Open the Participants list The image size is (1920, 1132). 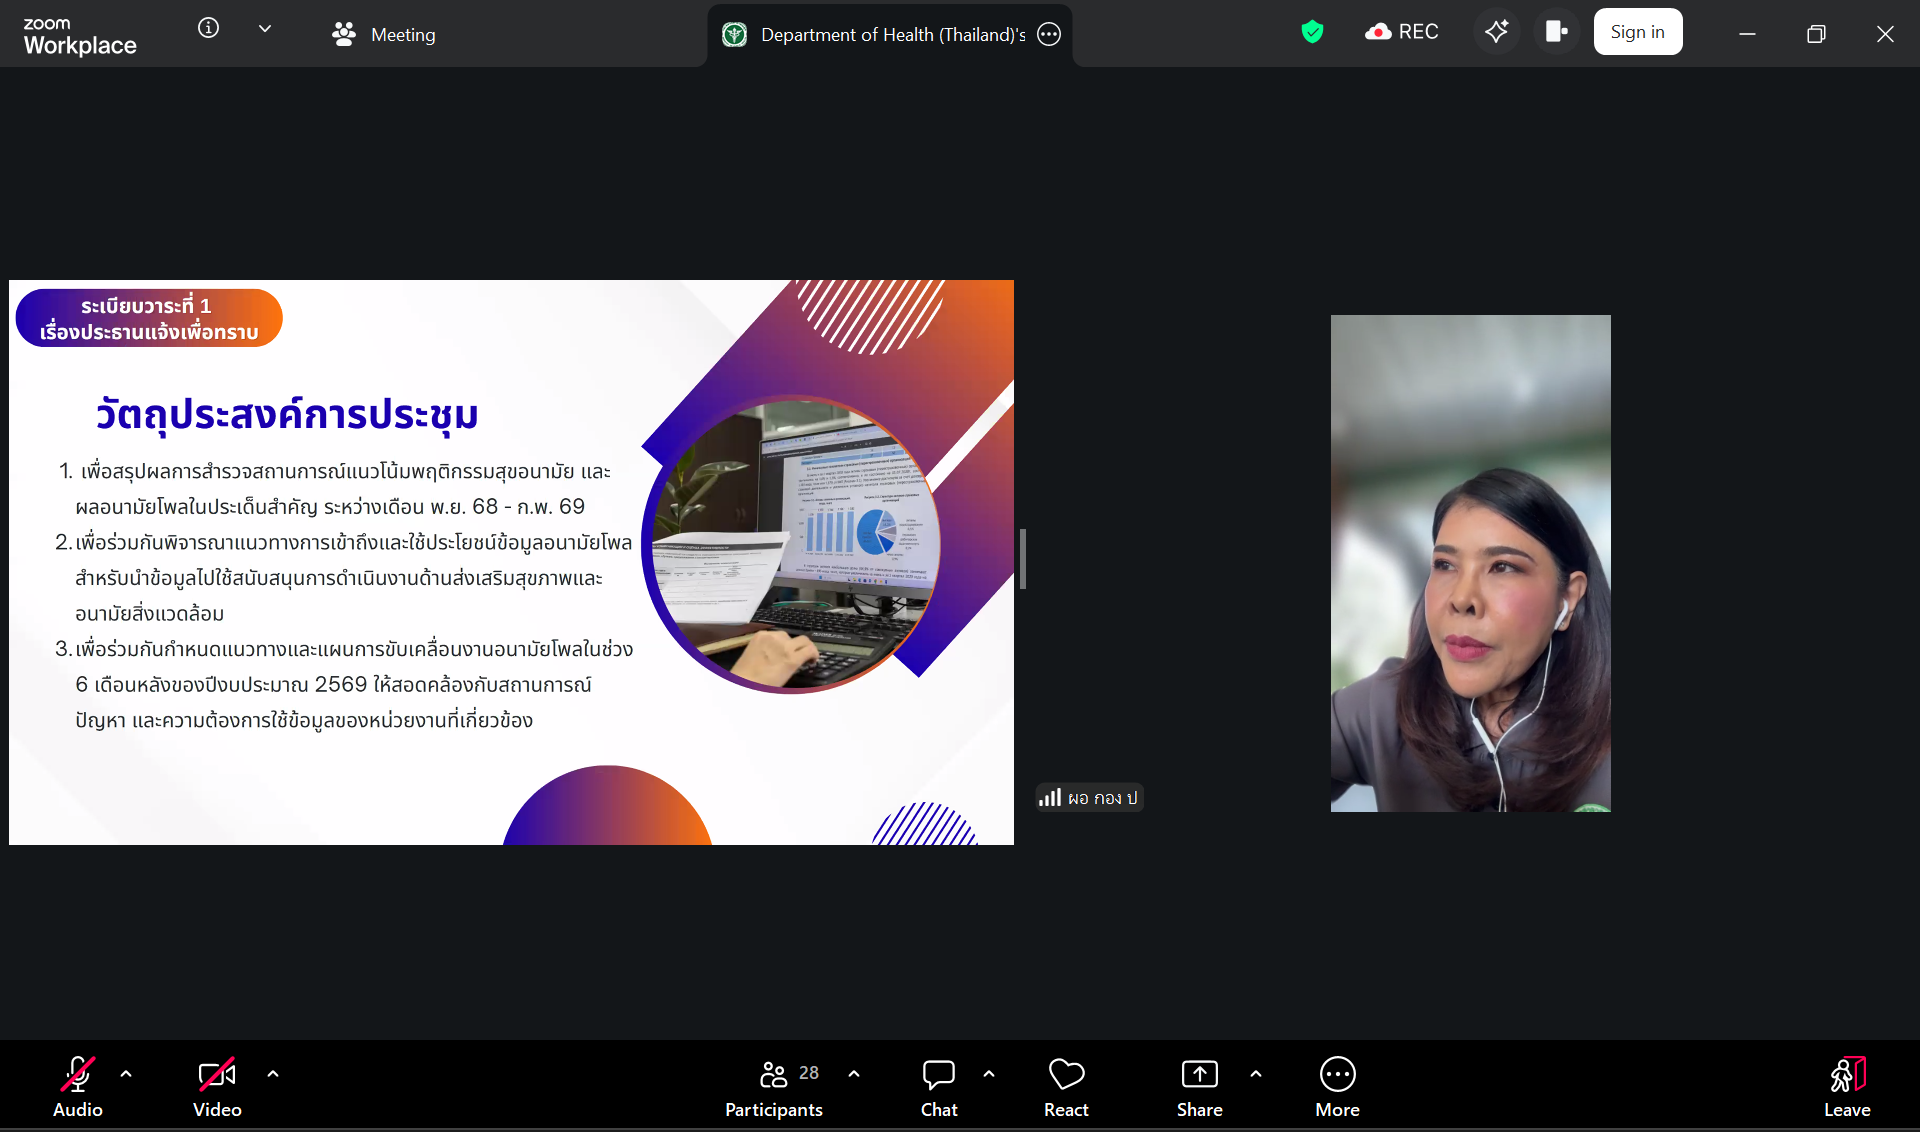point(774,1087)
